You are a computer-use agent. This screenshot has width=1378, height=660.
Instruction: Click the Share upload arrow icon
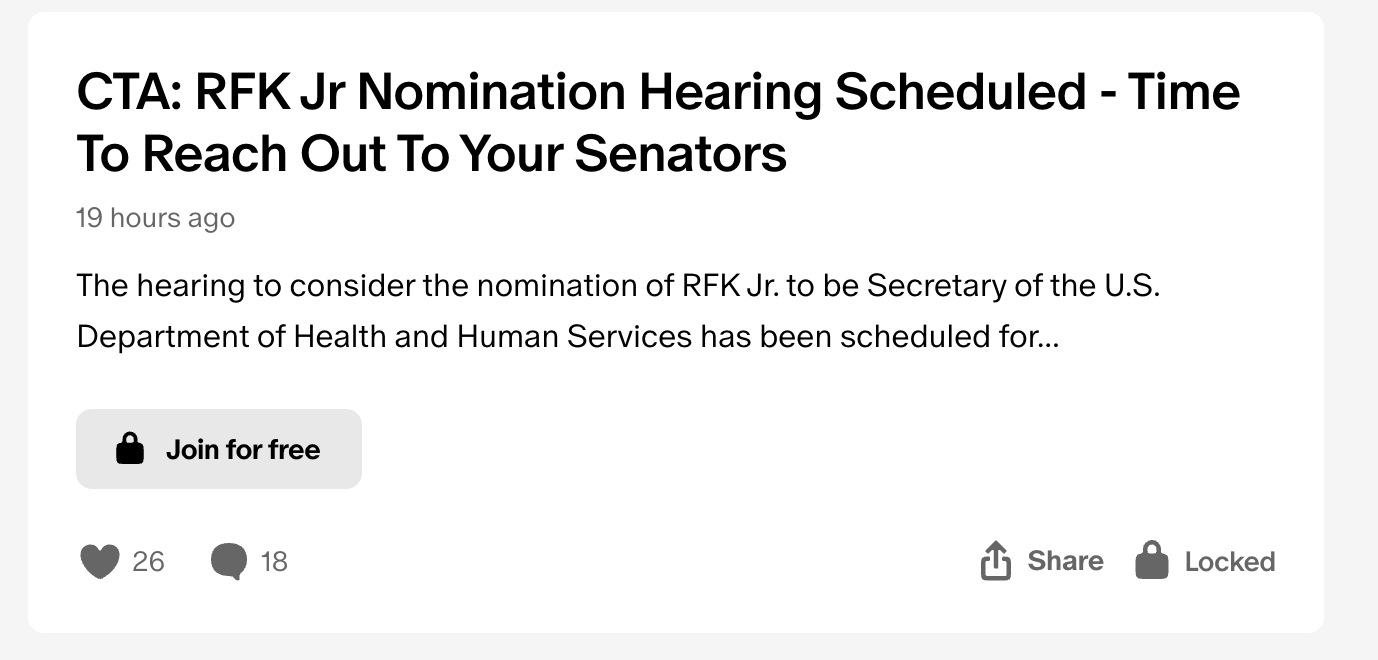[x=995, y=561]
